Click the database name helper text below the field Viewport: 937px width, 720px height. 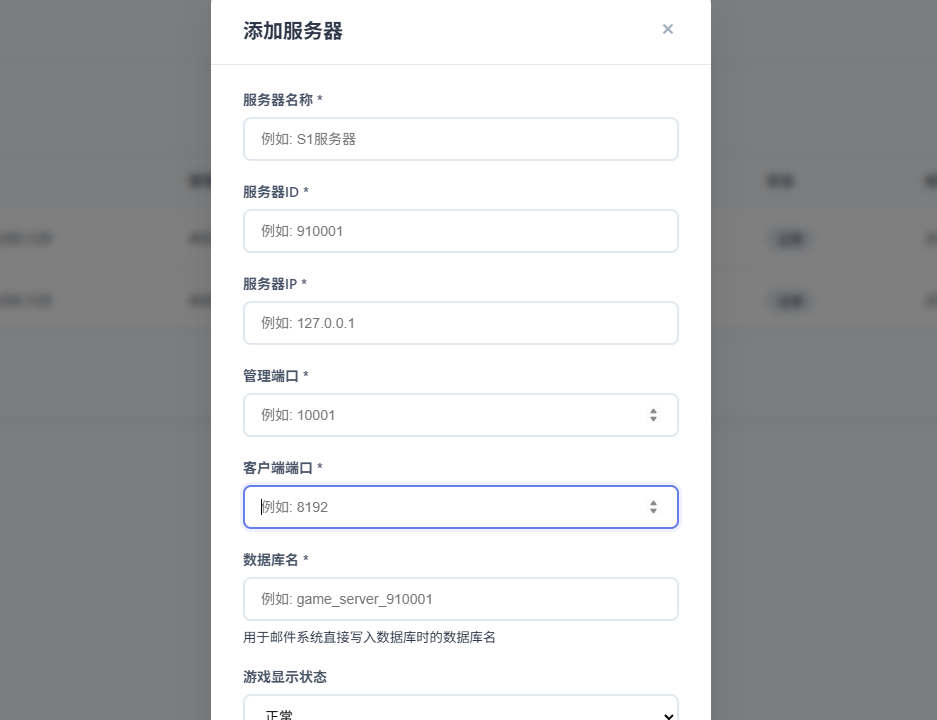click(368, 637)
